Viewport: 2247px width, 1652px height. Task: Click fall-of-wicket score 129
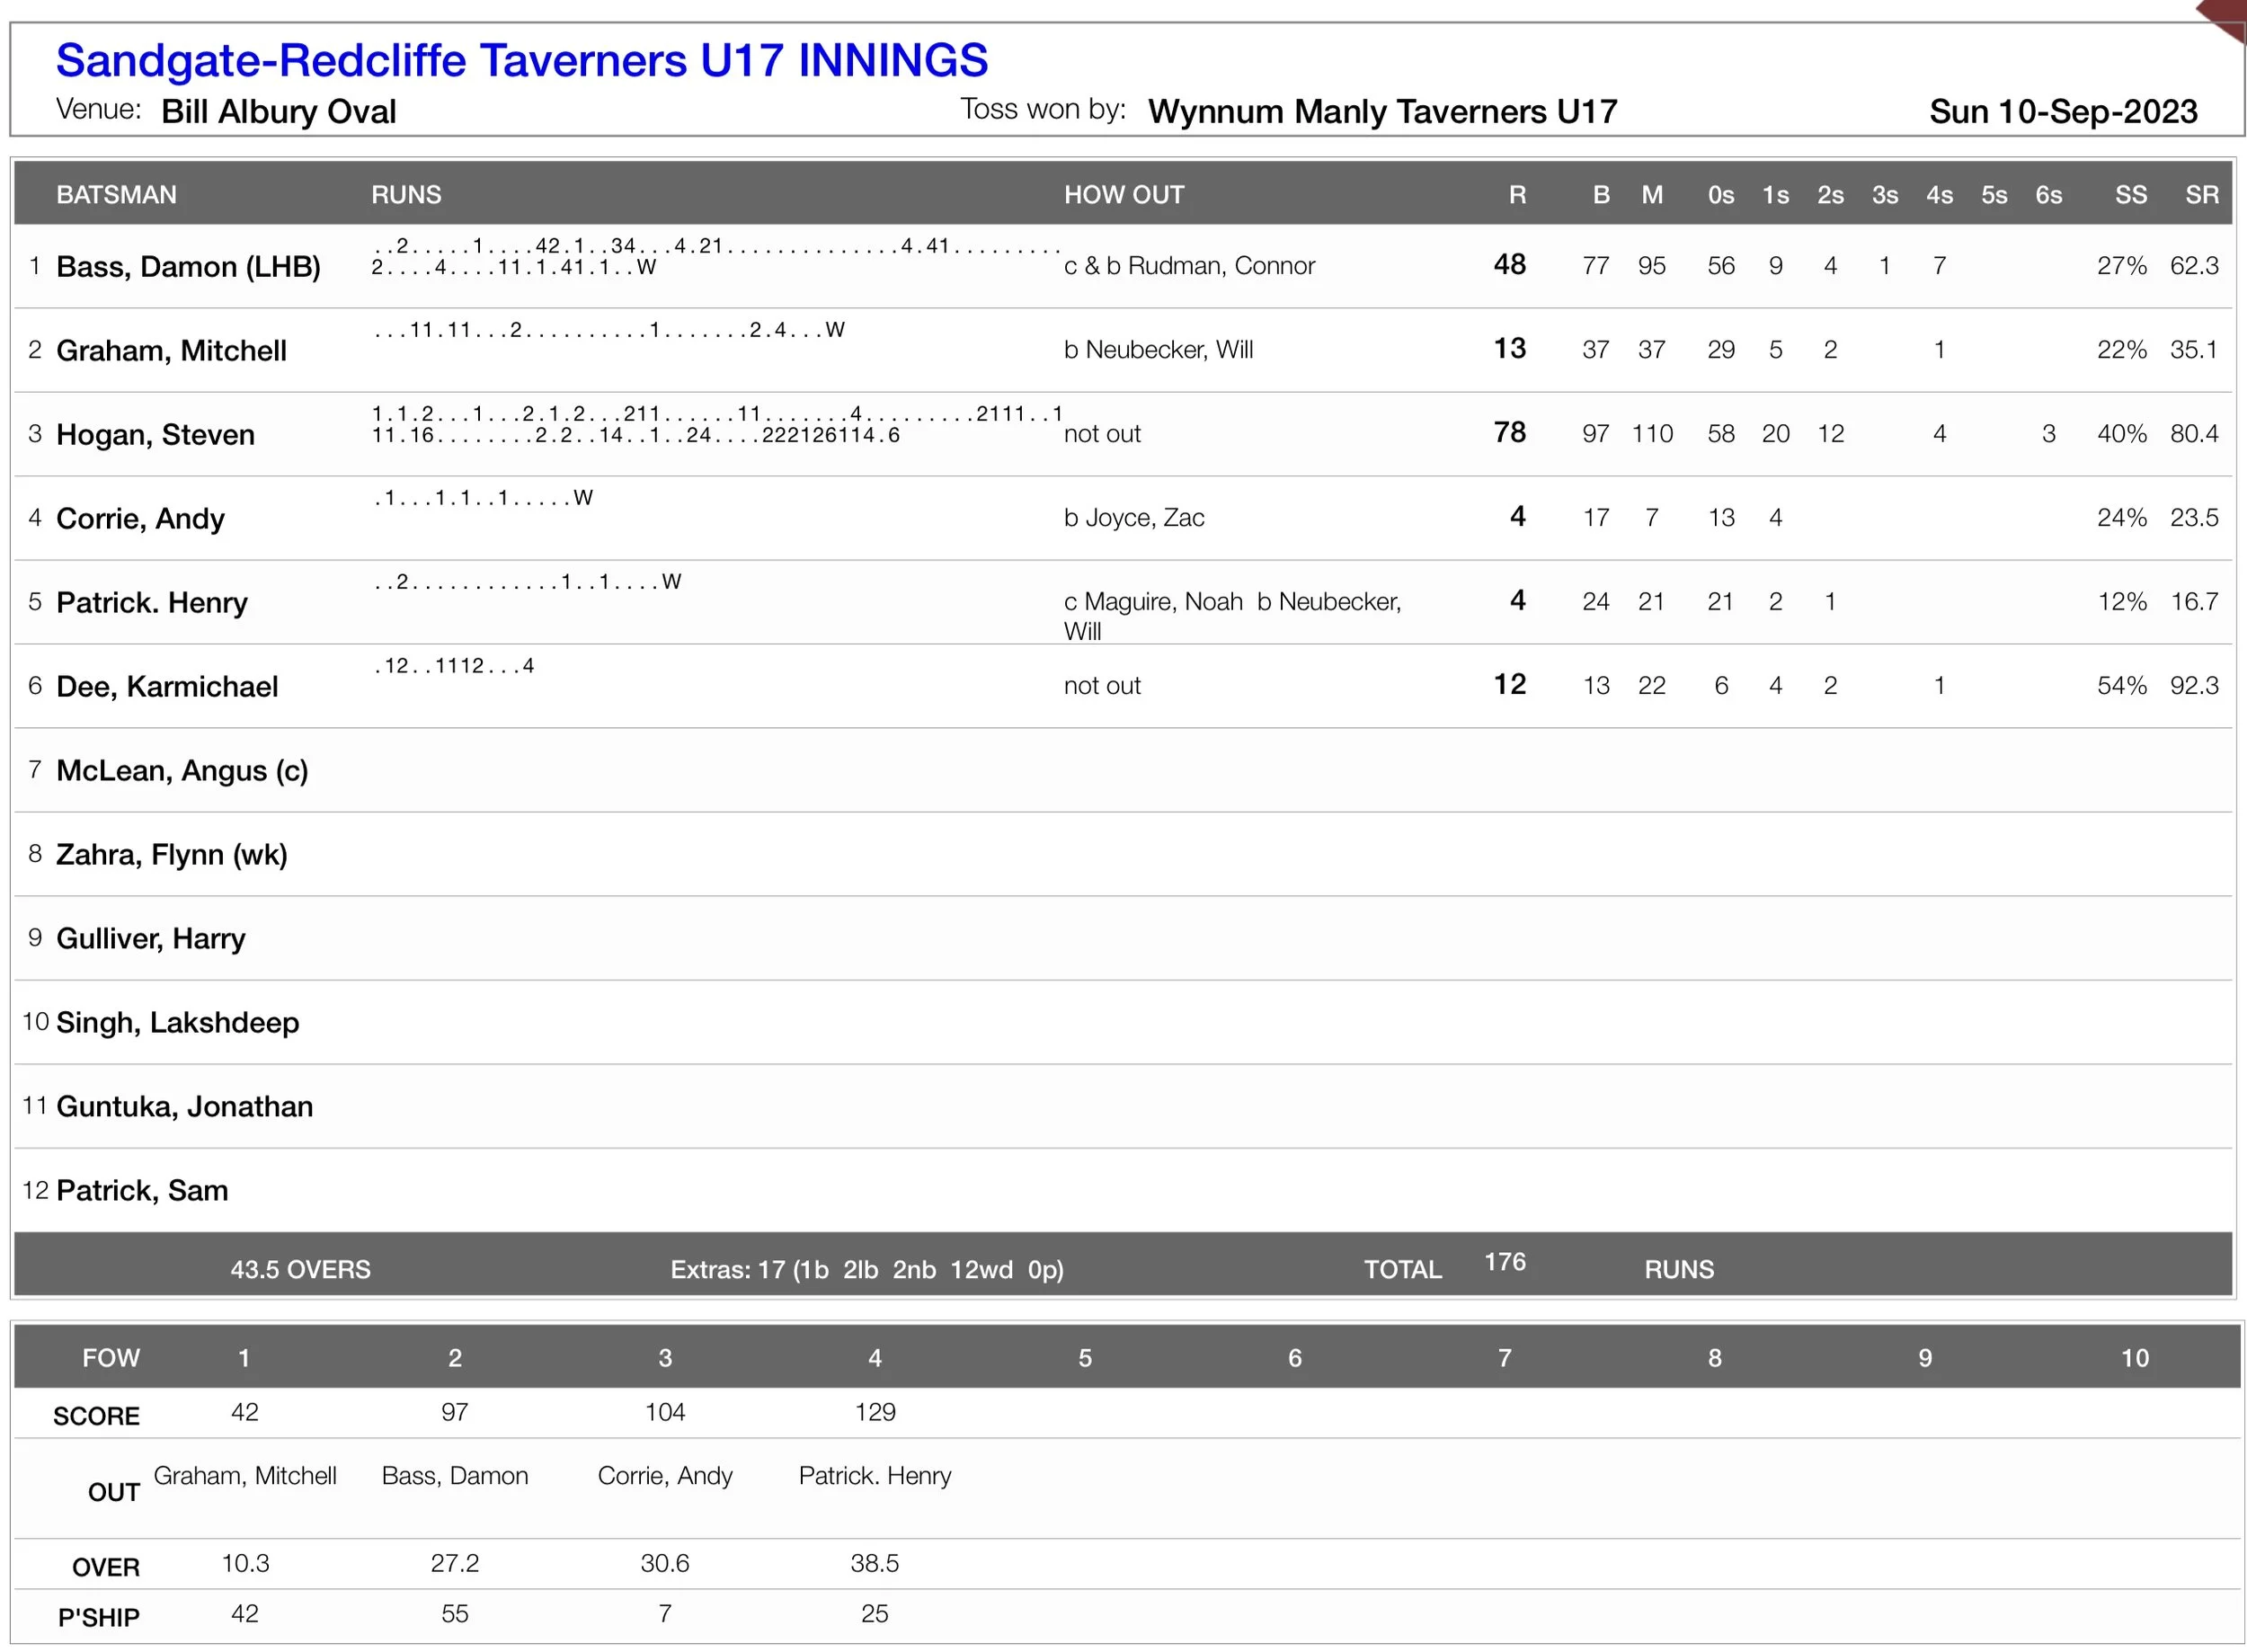pos(874,1412)
